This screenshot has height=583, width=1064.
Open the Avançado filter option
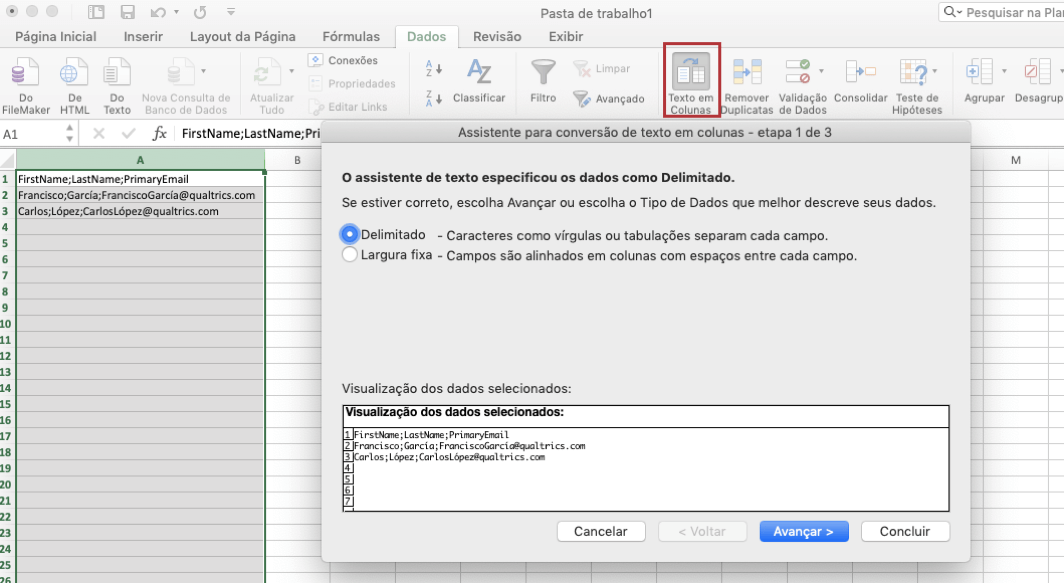point(609,98)
